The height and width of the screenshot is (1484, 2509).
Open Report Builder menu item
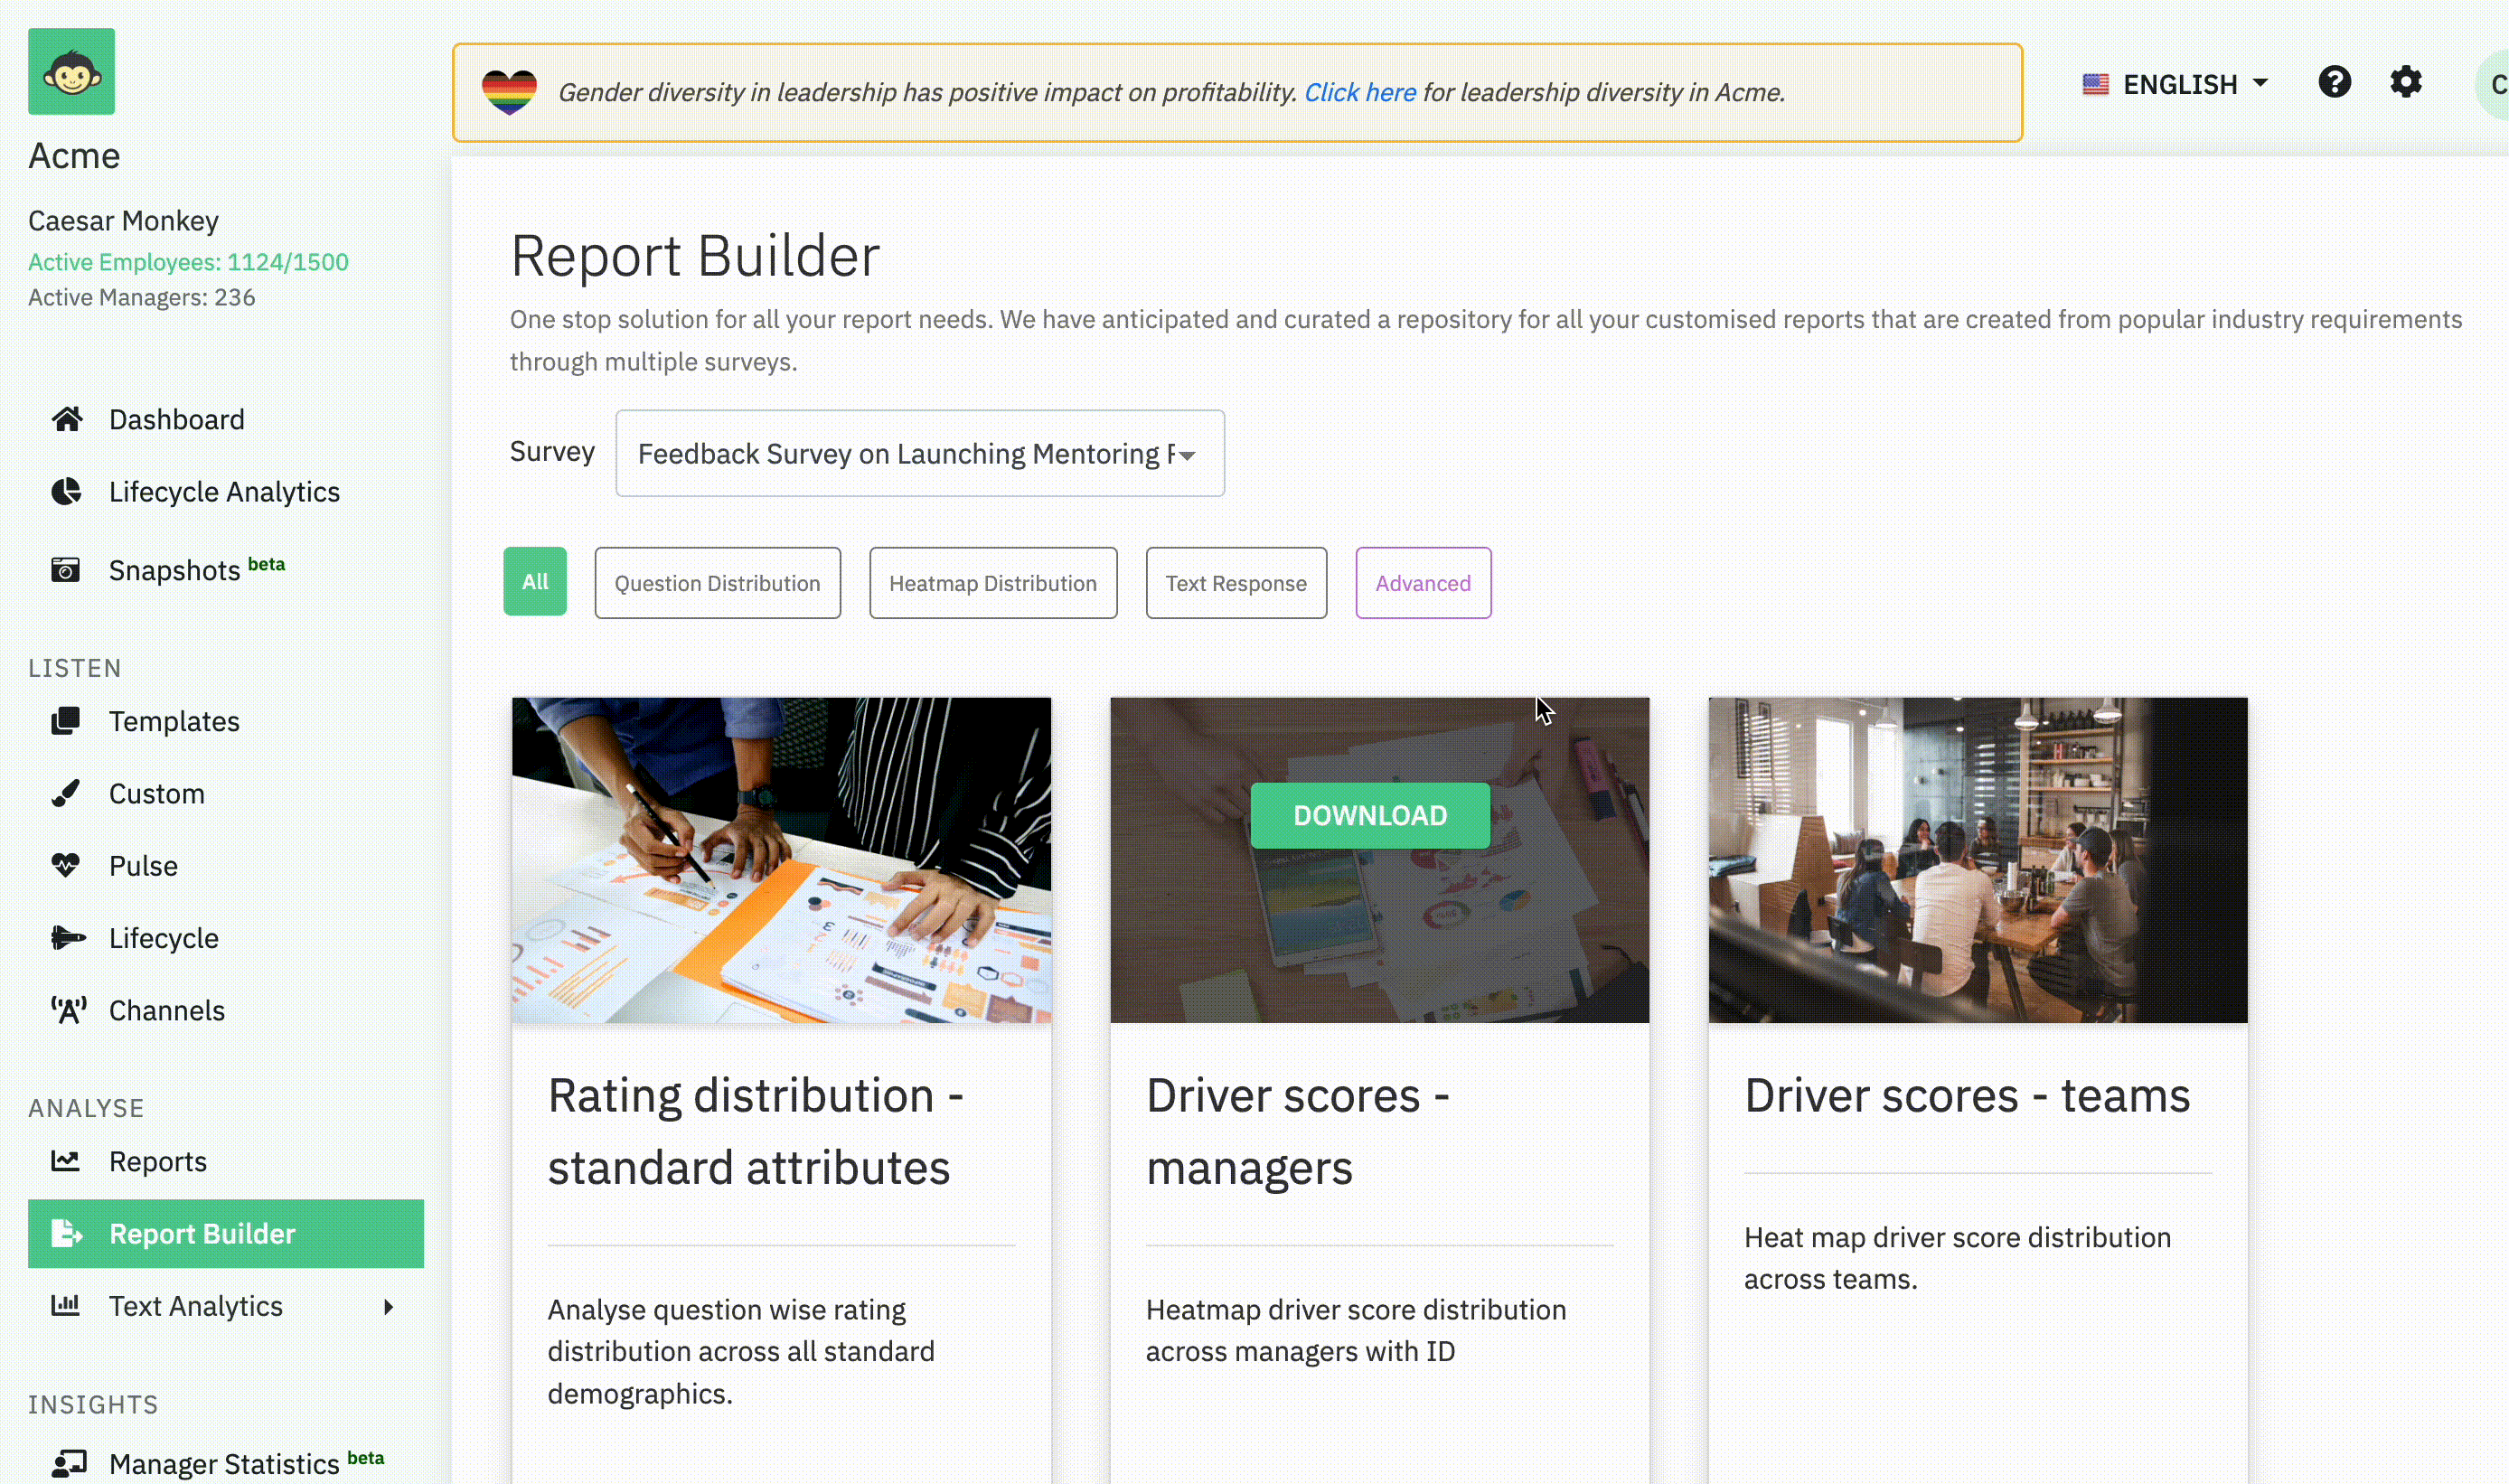point(225,1233)
